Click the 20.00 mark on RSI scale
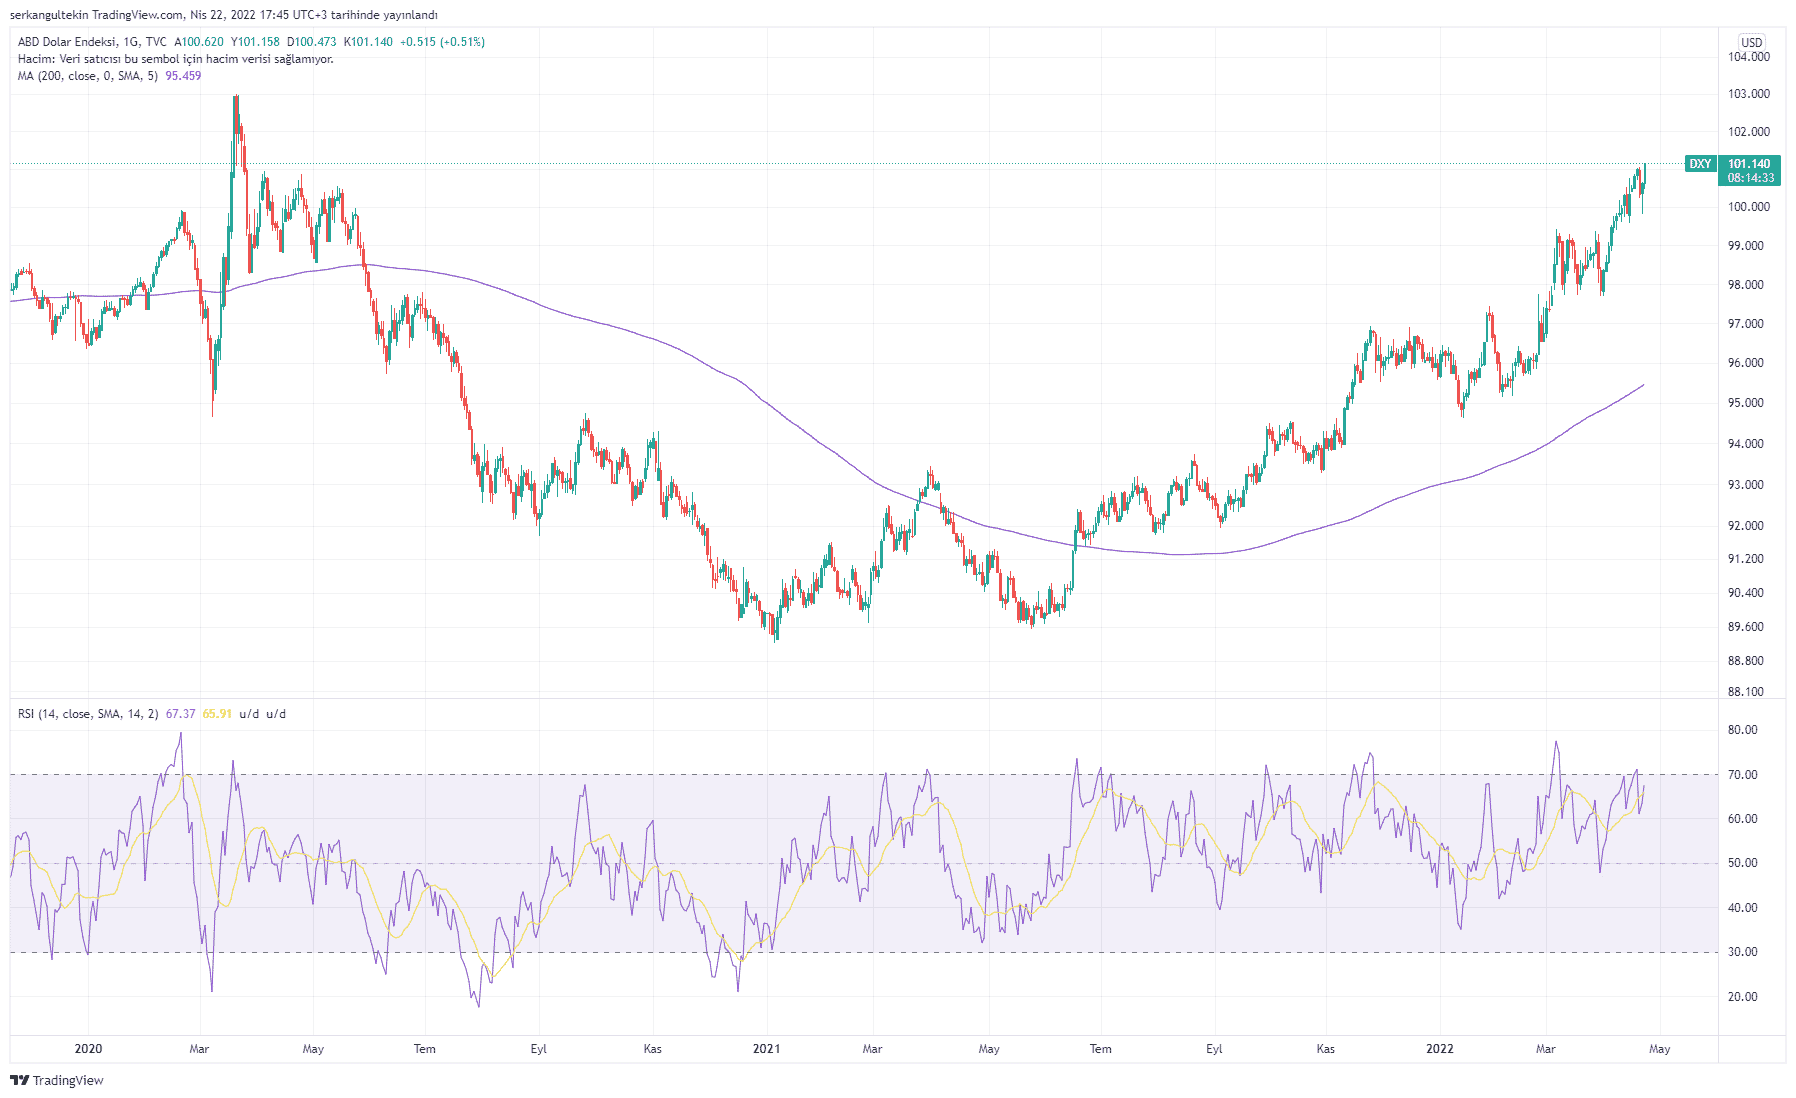Screen dimensions: 1796x1098 [1743, 997]
